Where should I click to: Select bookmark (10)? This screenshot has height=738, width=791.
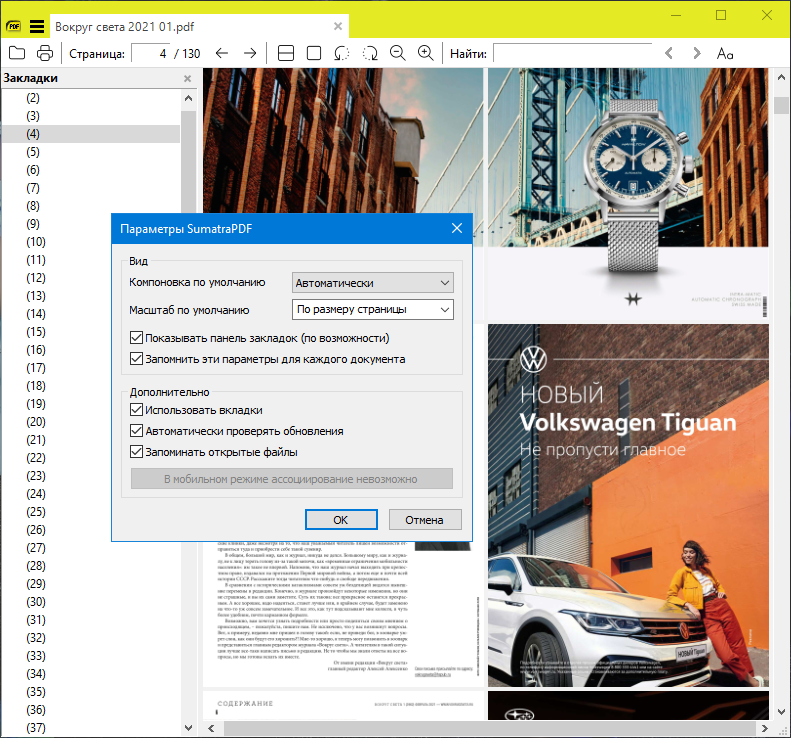click(x=35, y=242)
